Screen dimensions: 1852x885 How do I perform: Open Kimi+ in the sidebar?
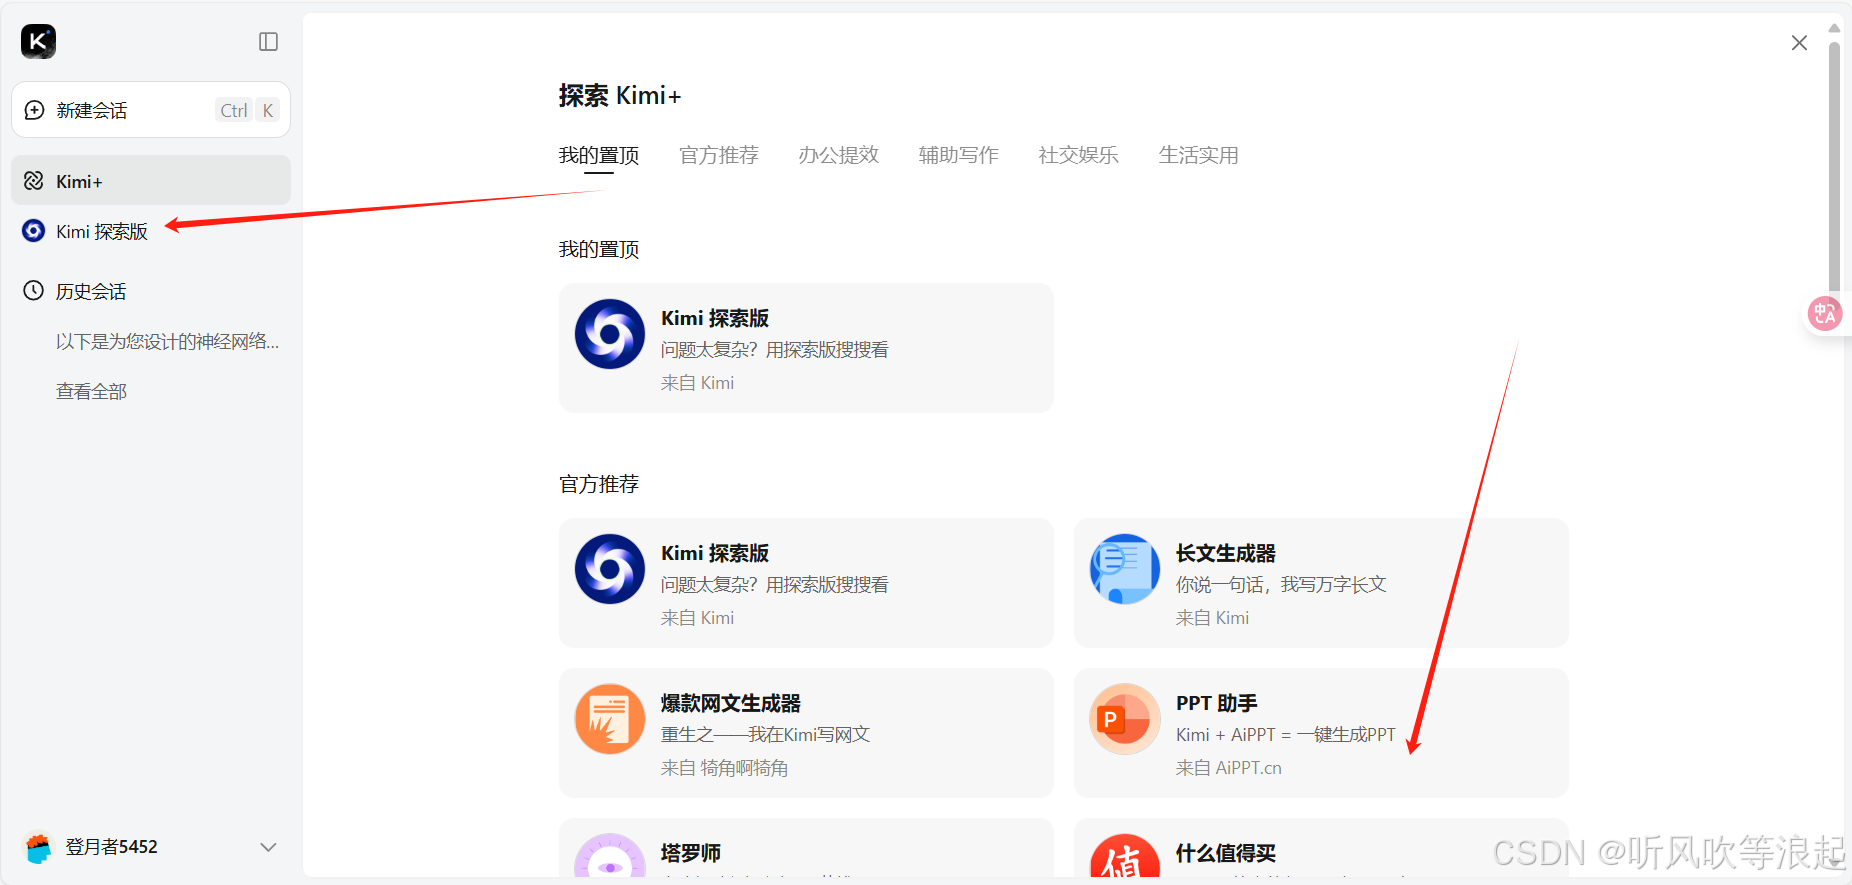pyautogui.click(x=151, y=181)
